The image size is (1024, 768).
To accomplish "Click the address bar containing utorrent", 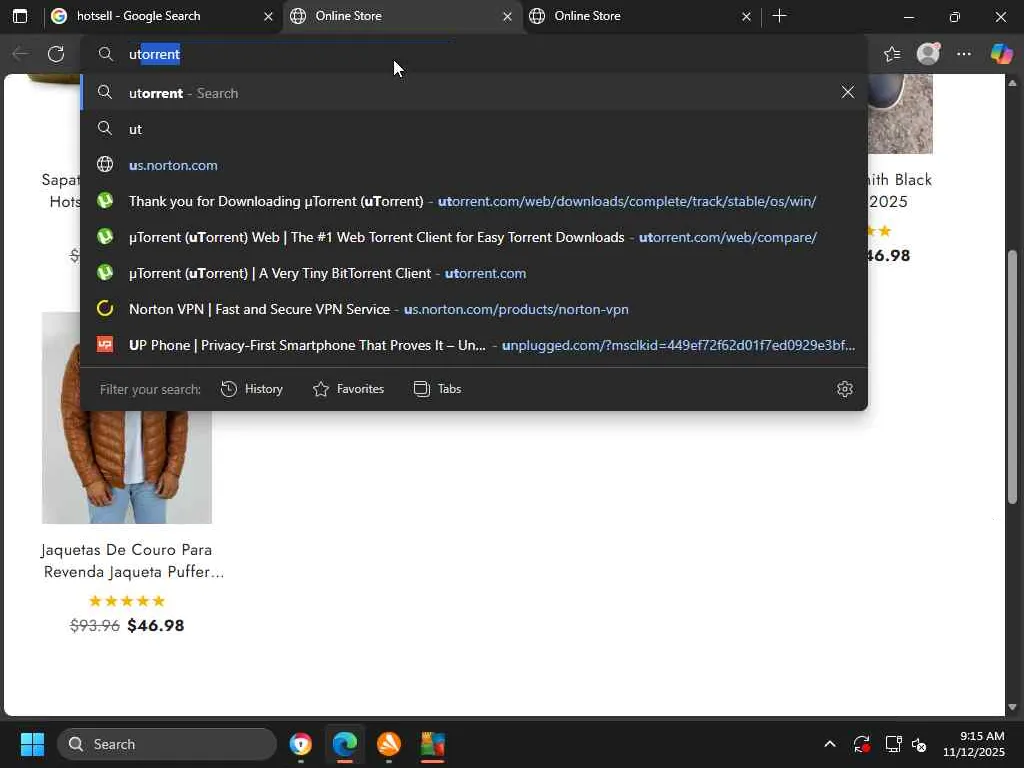I will tap(474, 54).
